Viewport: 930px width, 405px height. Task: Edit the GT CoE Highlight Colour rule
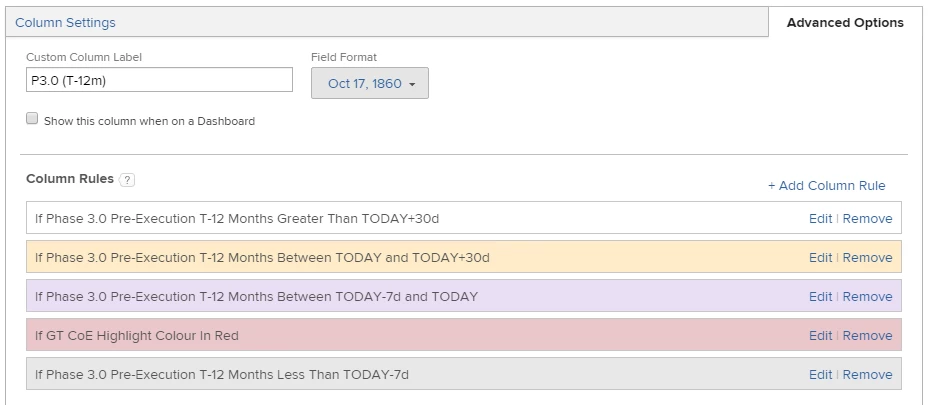pyautogui.click(x=820, y=335)
